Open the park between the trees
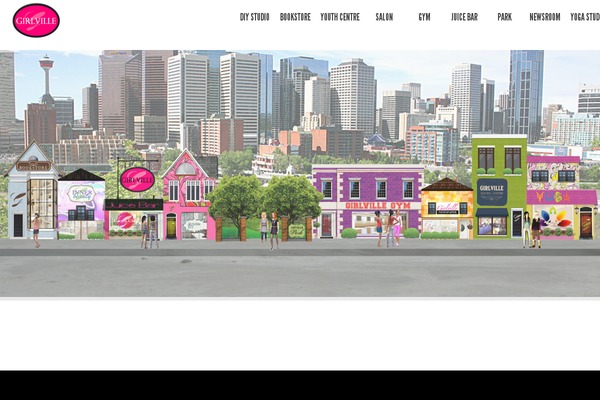 [x=264, y=209]
